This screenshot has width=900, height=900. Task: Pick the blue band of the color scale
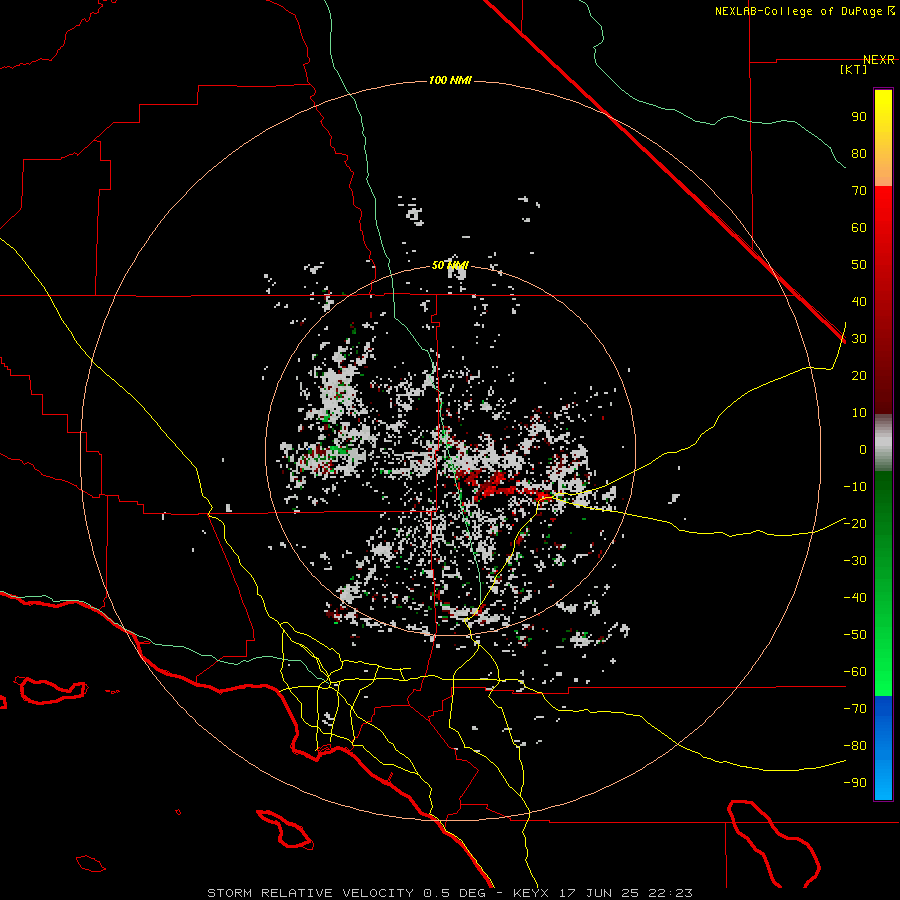(x=883, y=748)
